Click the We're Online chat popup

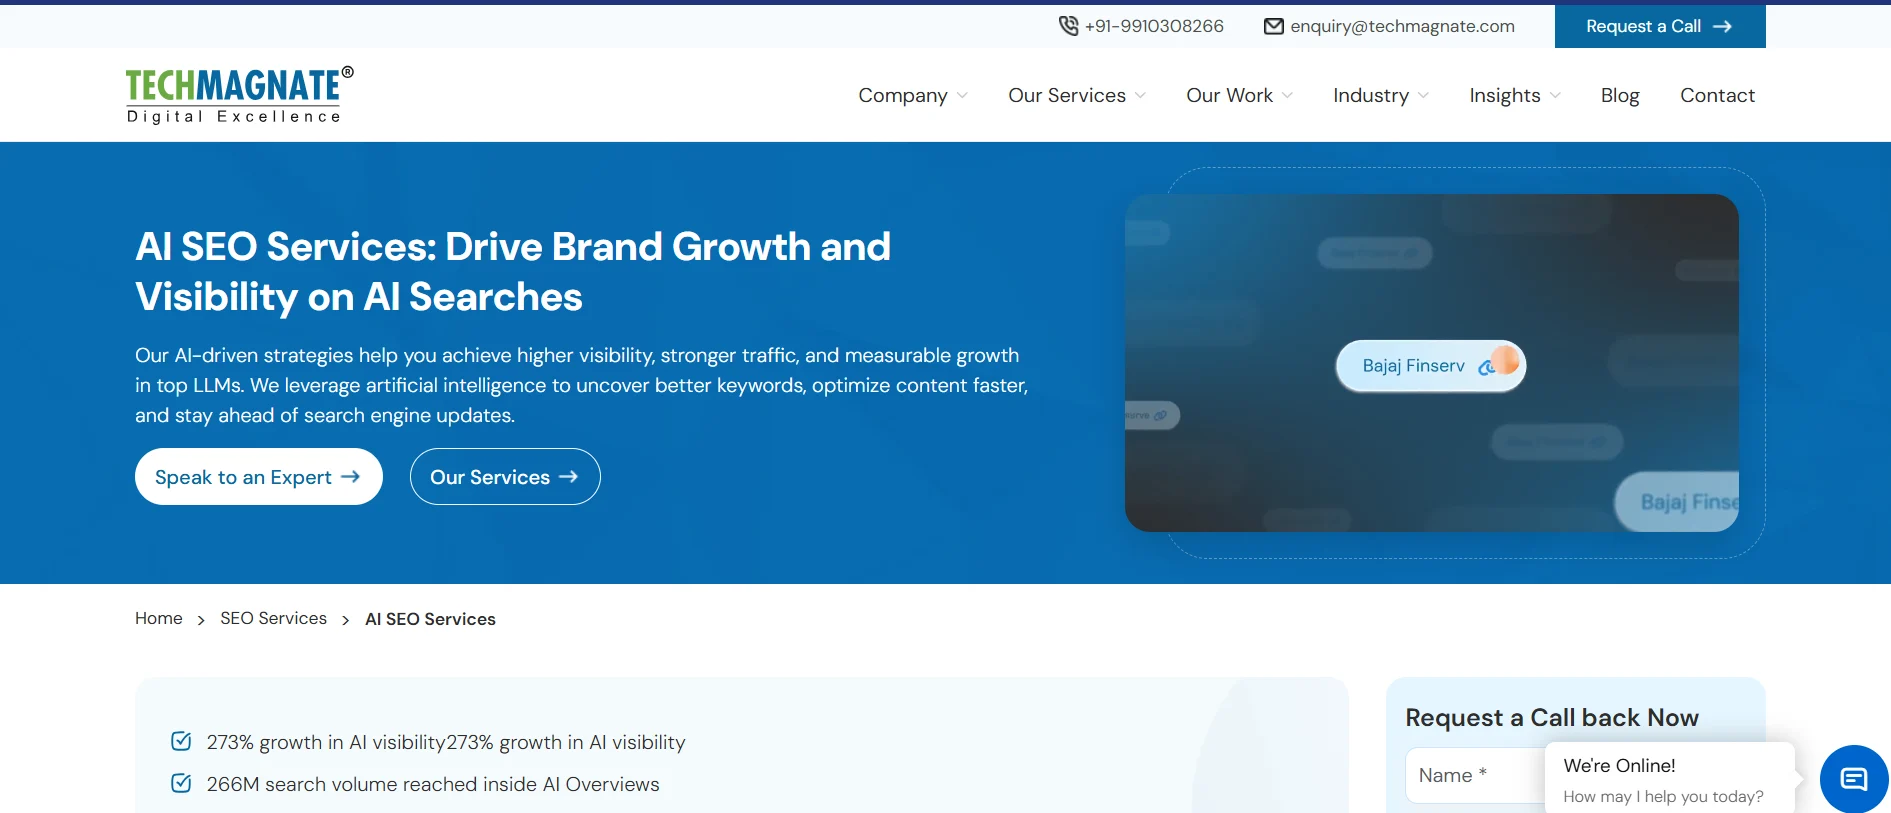pos(1670,778)
